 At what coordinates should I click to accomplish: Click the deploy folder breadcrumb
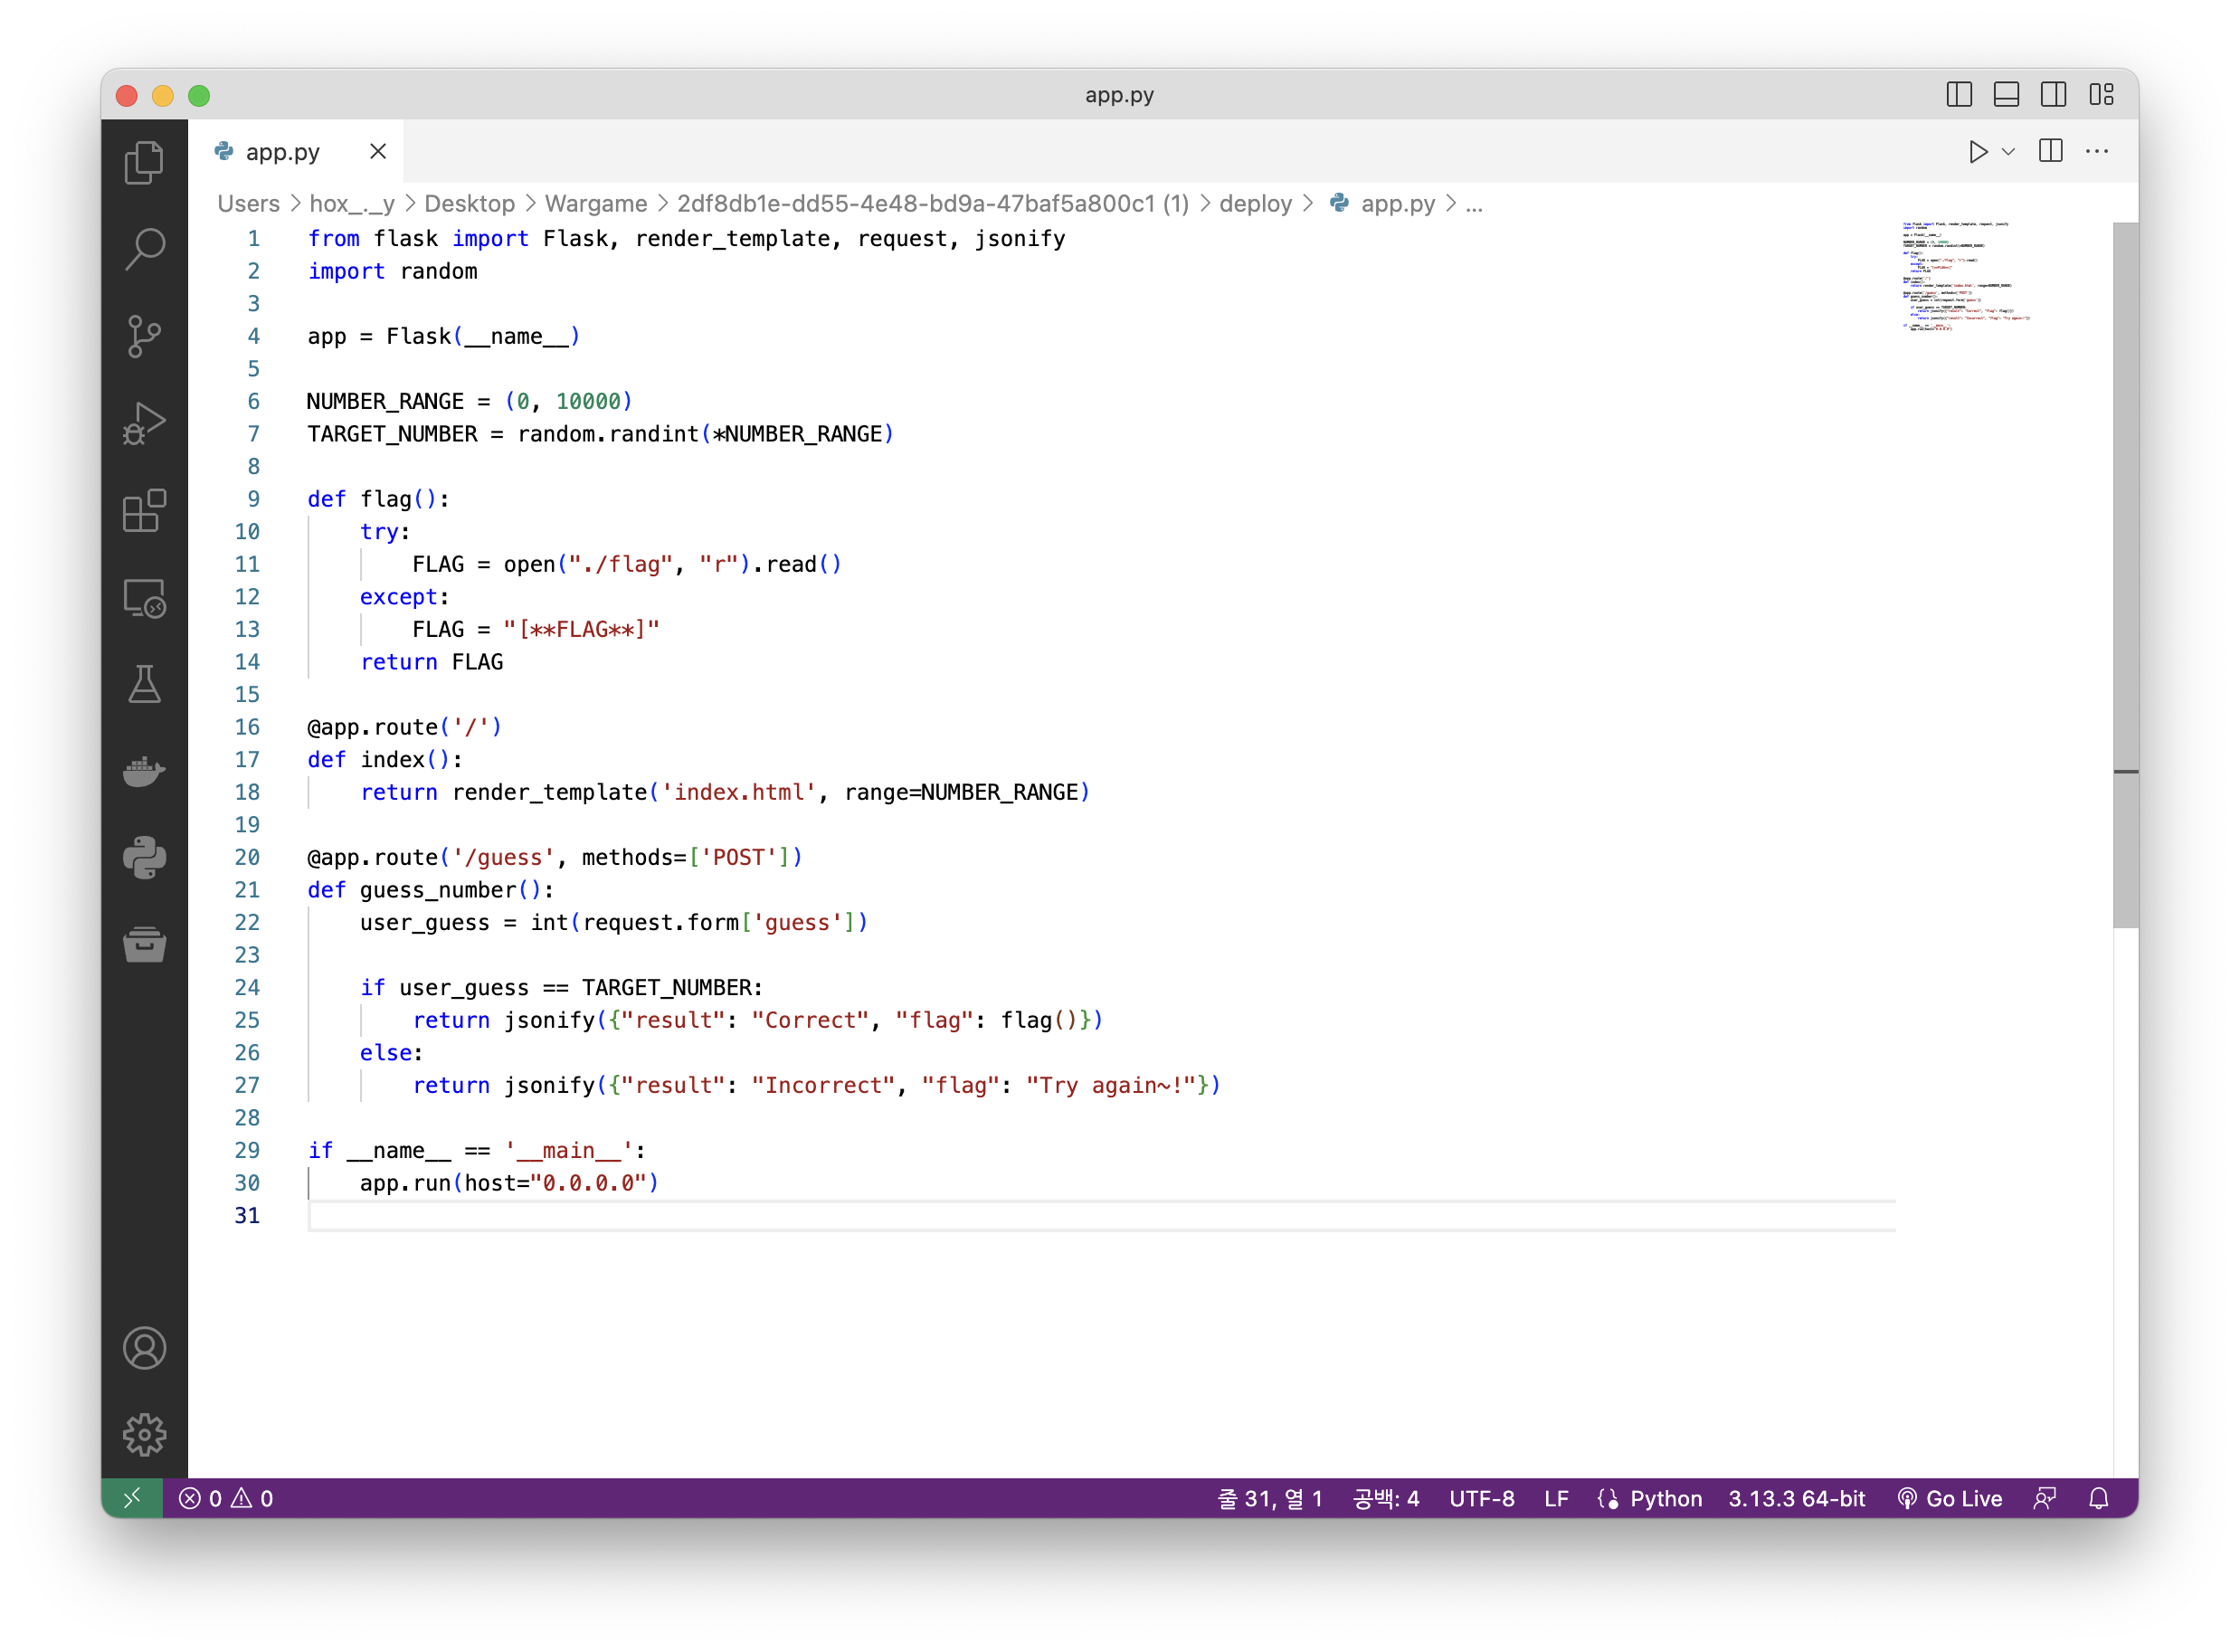click(x=1255, y=204)
